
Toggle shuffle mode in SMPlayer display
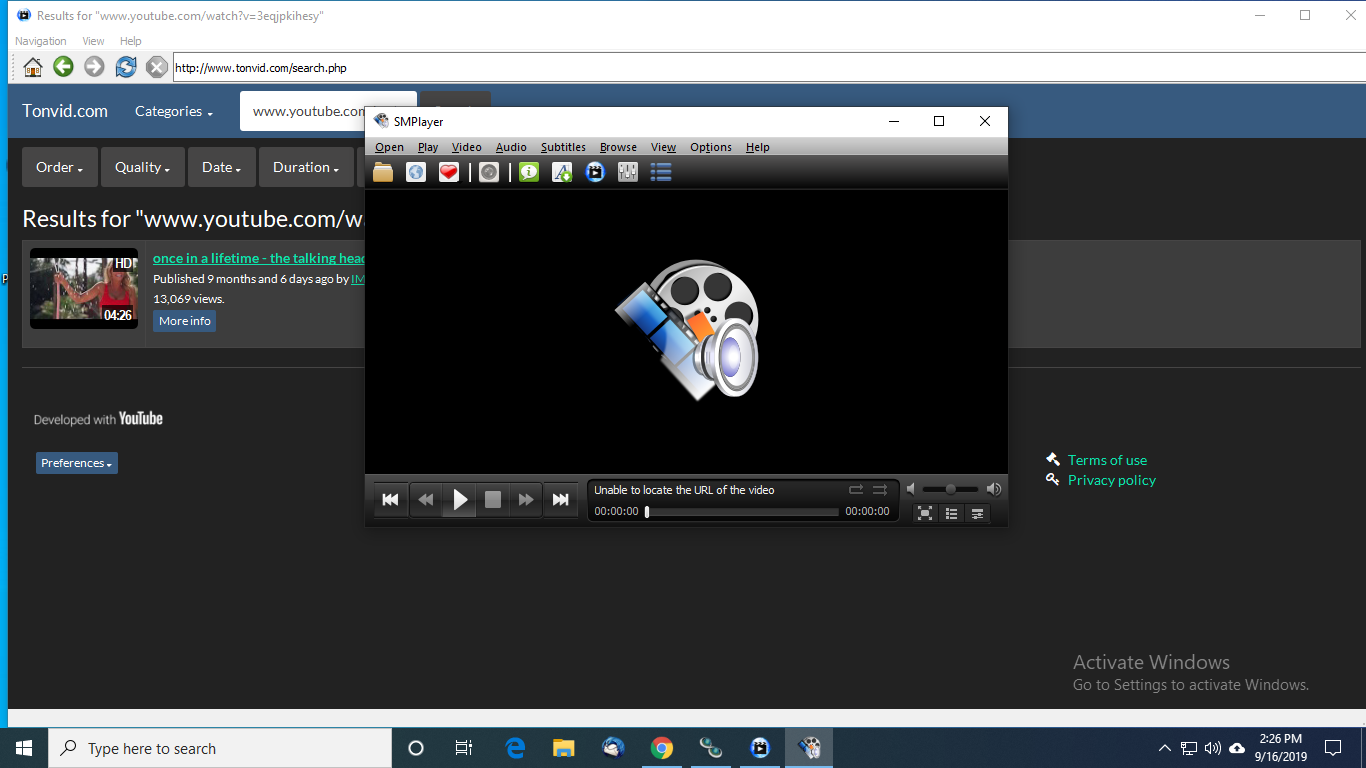880,490
